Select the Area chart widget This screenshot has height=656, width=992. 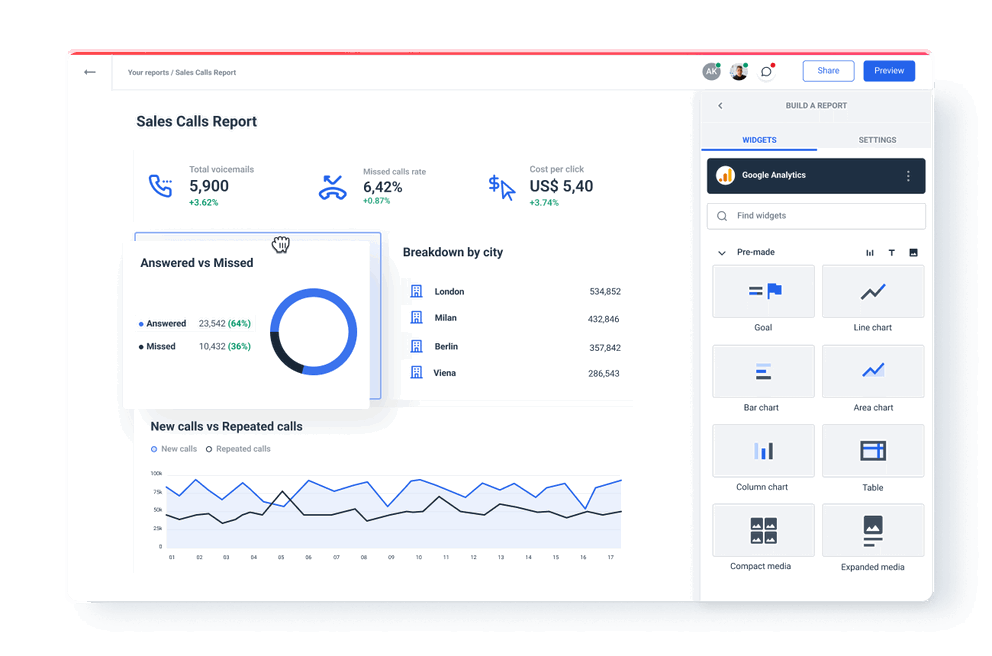[x=872, y=371]
